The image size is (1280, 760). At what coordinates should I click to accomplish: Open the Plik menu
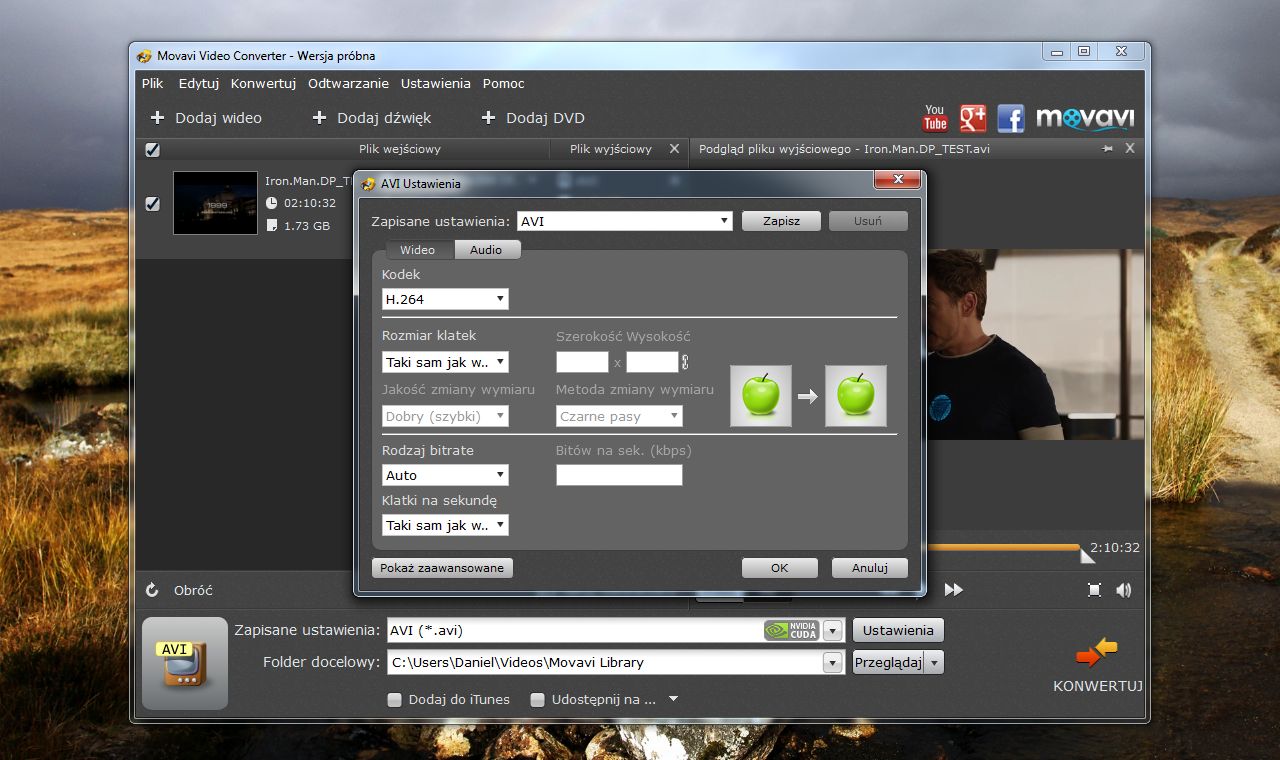(x=152, y=84)
